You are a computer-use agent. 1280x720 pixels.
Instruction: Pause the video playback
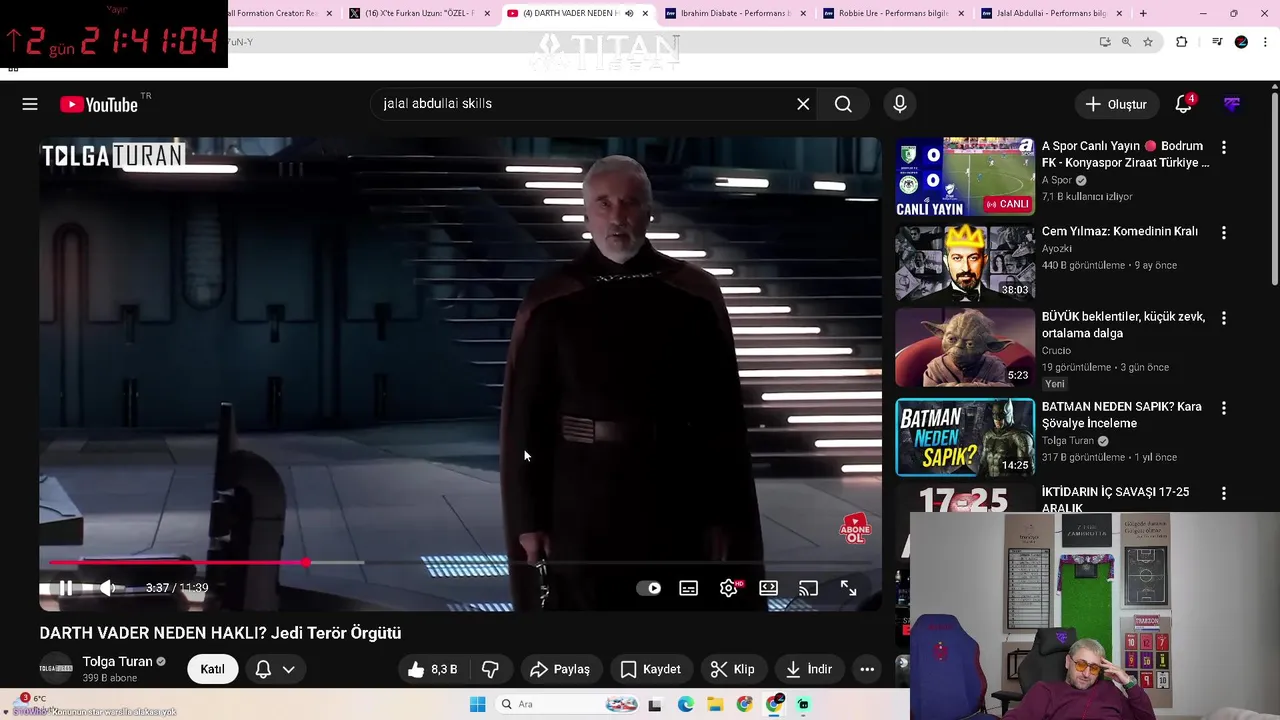coord(65,588)
